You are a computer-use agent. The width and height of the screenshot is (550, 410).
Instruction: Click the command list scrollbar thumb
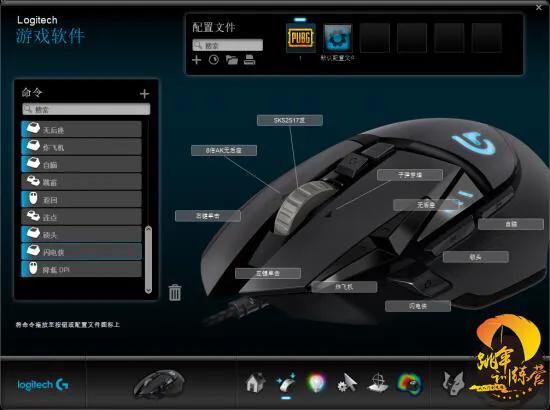[x=148, y=260]
